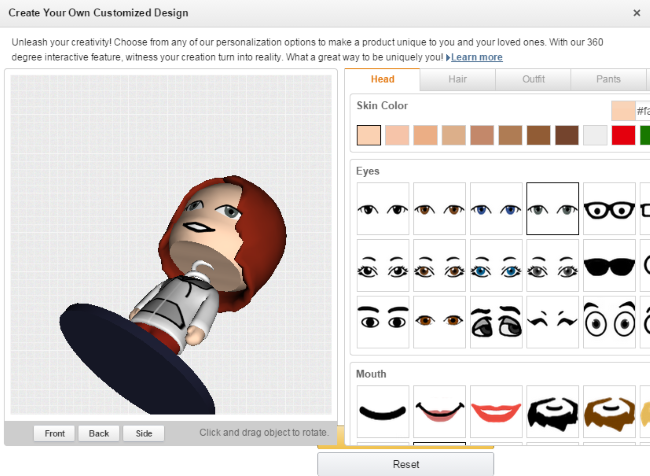
Task: Click the Back view button
Action: pos(98,433)
